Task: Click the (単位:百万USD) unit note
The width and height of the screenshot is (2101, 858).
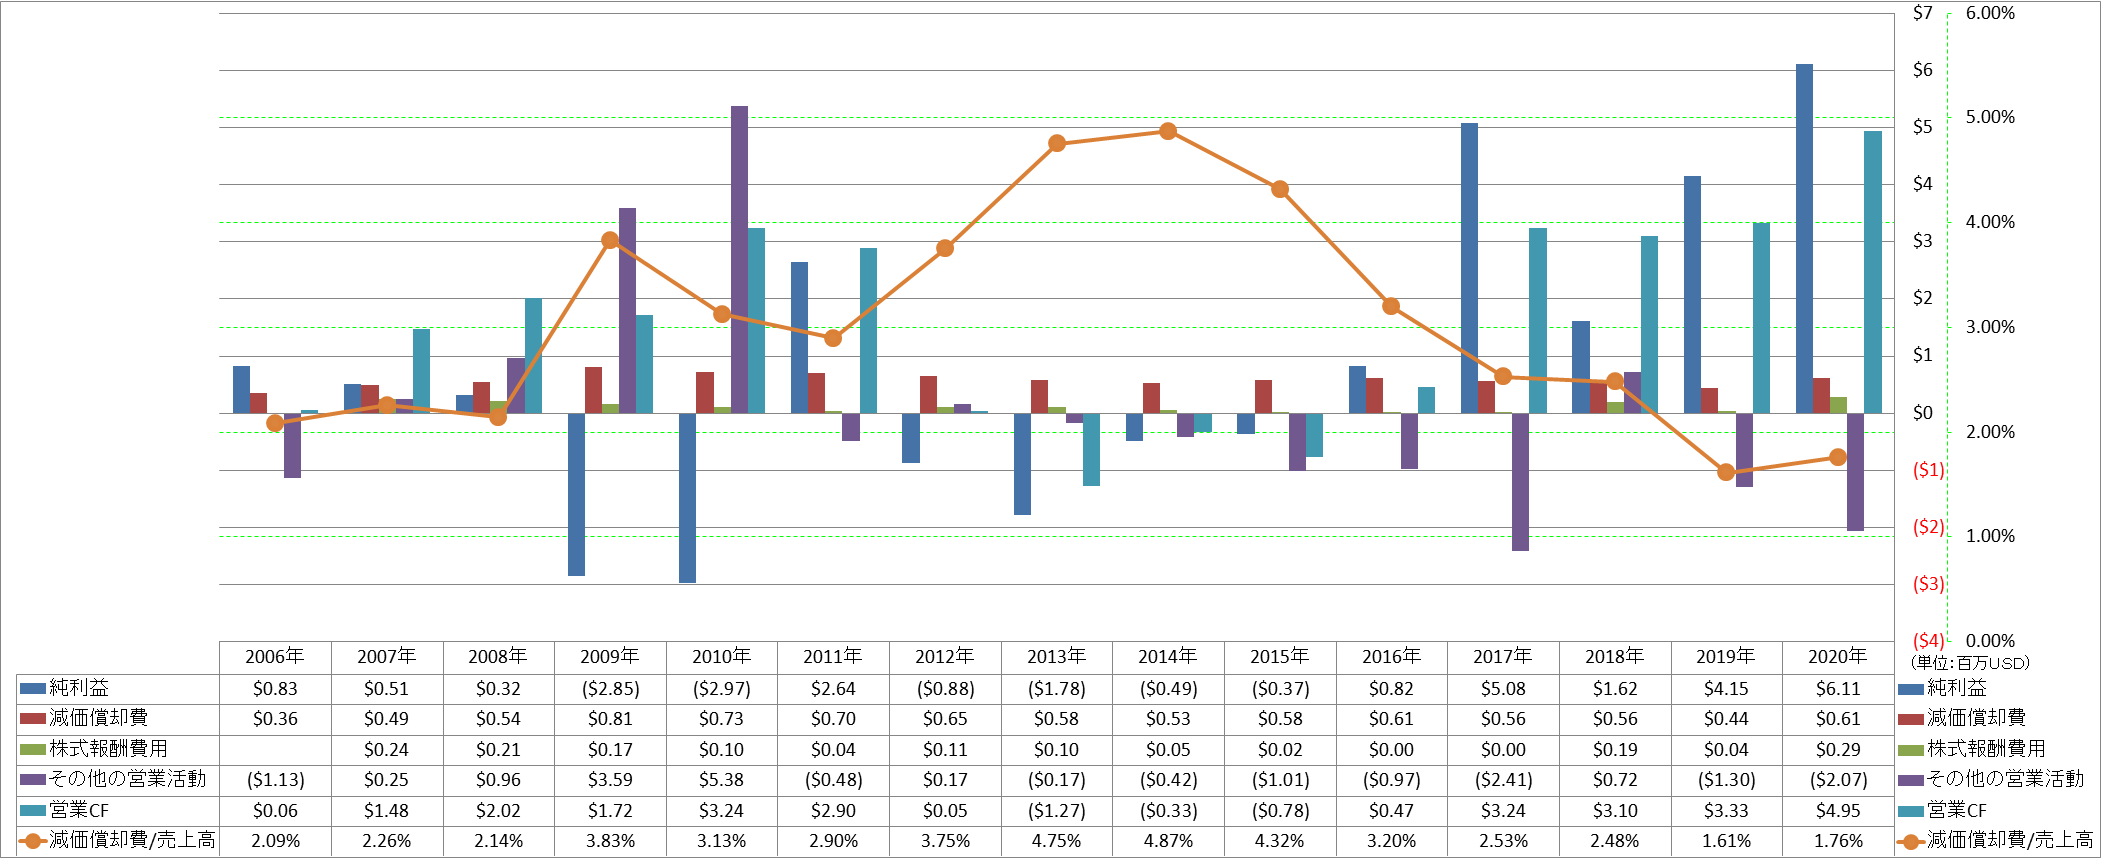Action: pos(1970,663)
